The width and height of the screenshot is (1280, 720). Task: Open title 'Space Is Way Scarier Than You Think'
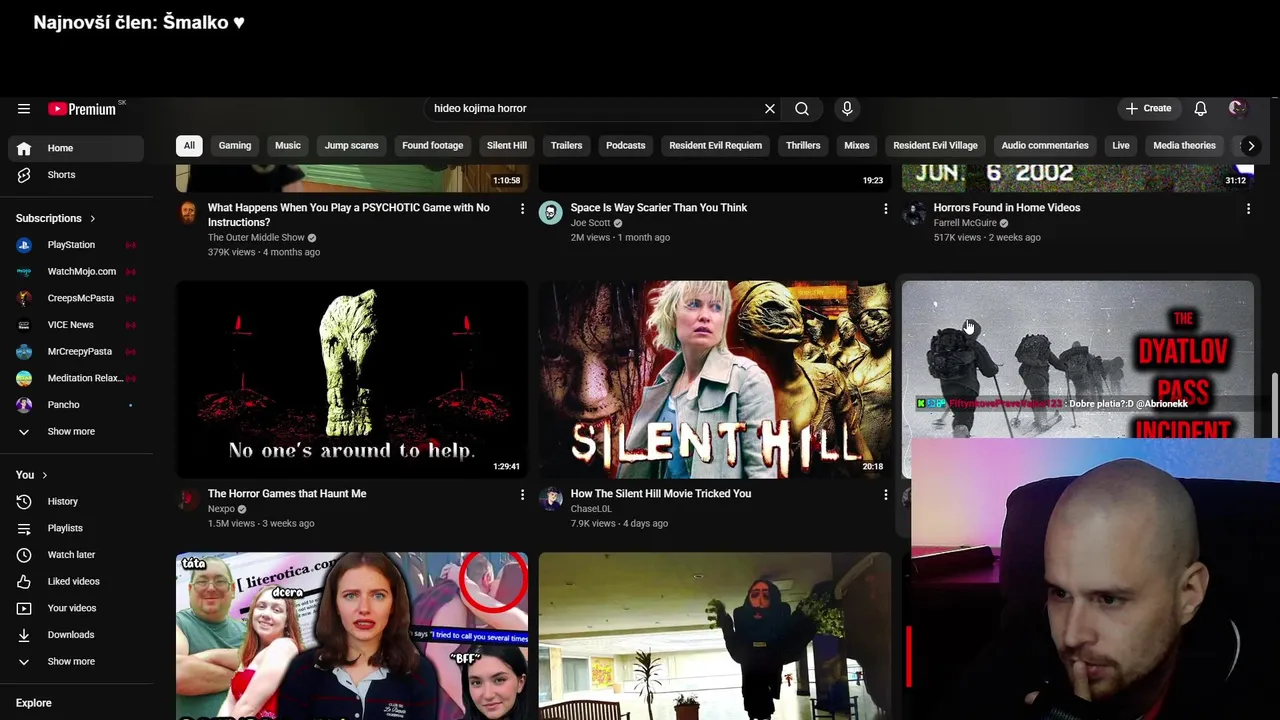point(659,208)
